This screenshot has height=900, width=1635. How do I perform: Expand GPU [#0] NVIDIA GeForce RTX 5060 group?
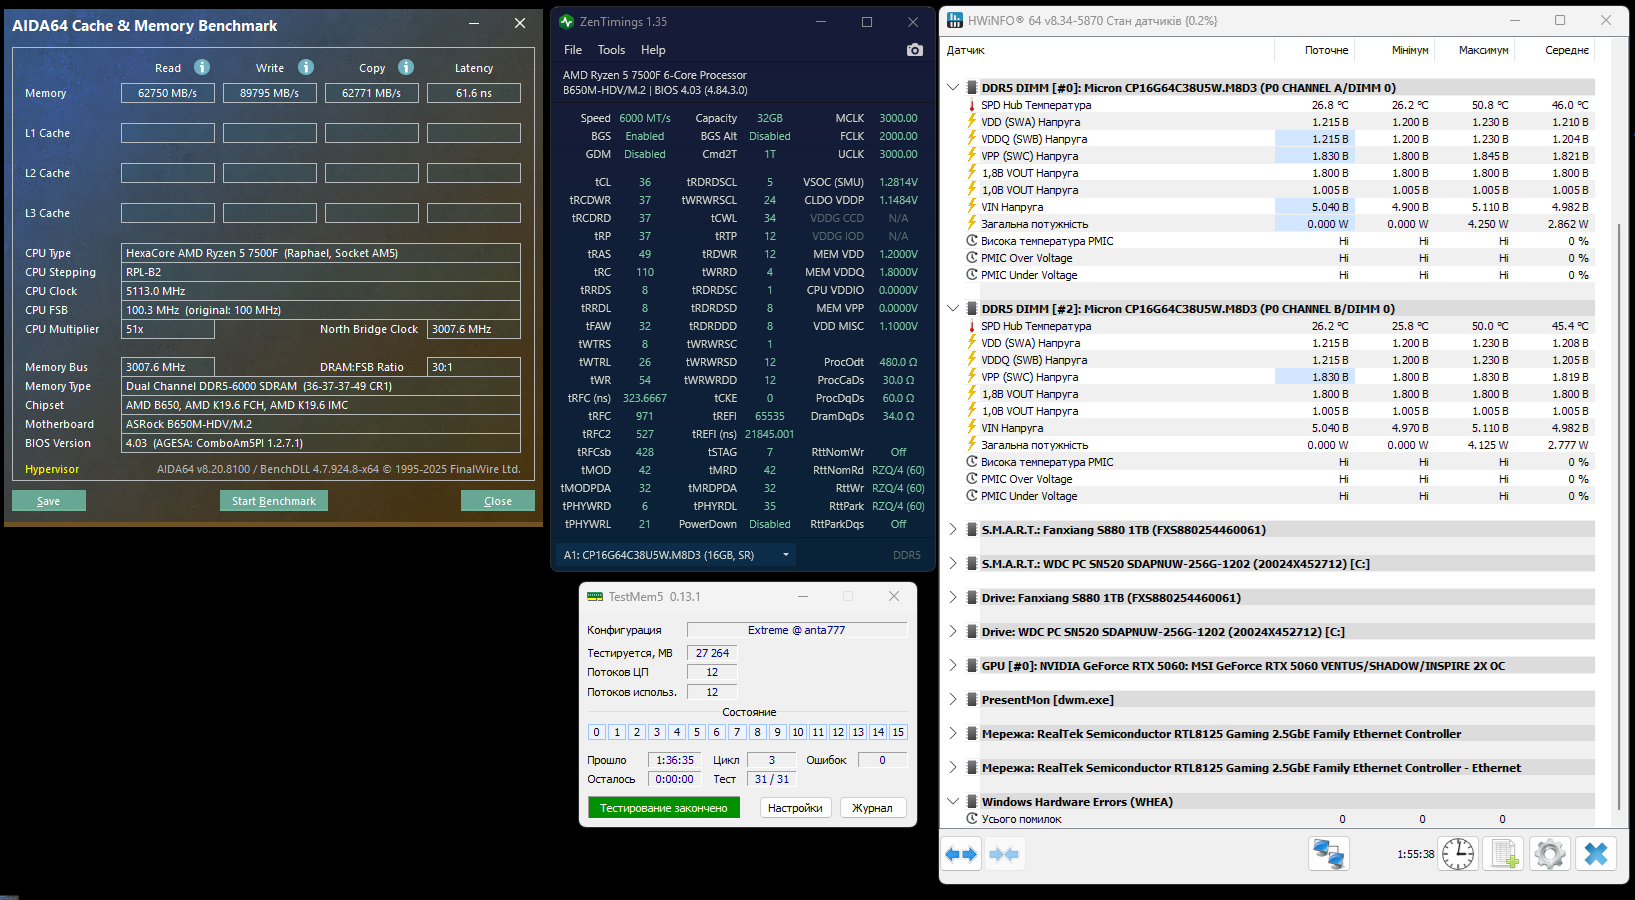(953, 666)
